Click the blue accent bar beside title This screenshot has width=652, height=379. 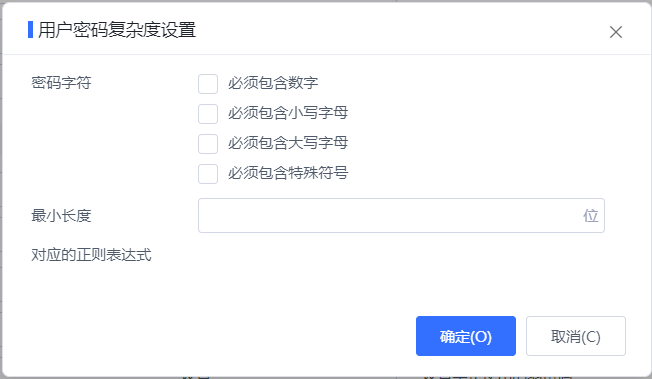(x=30, y=30)
